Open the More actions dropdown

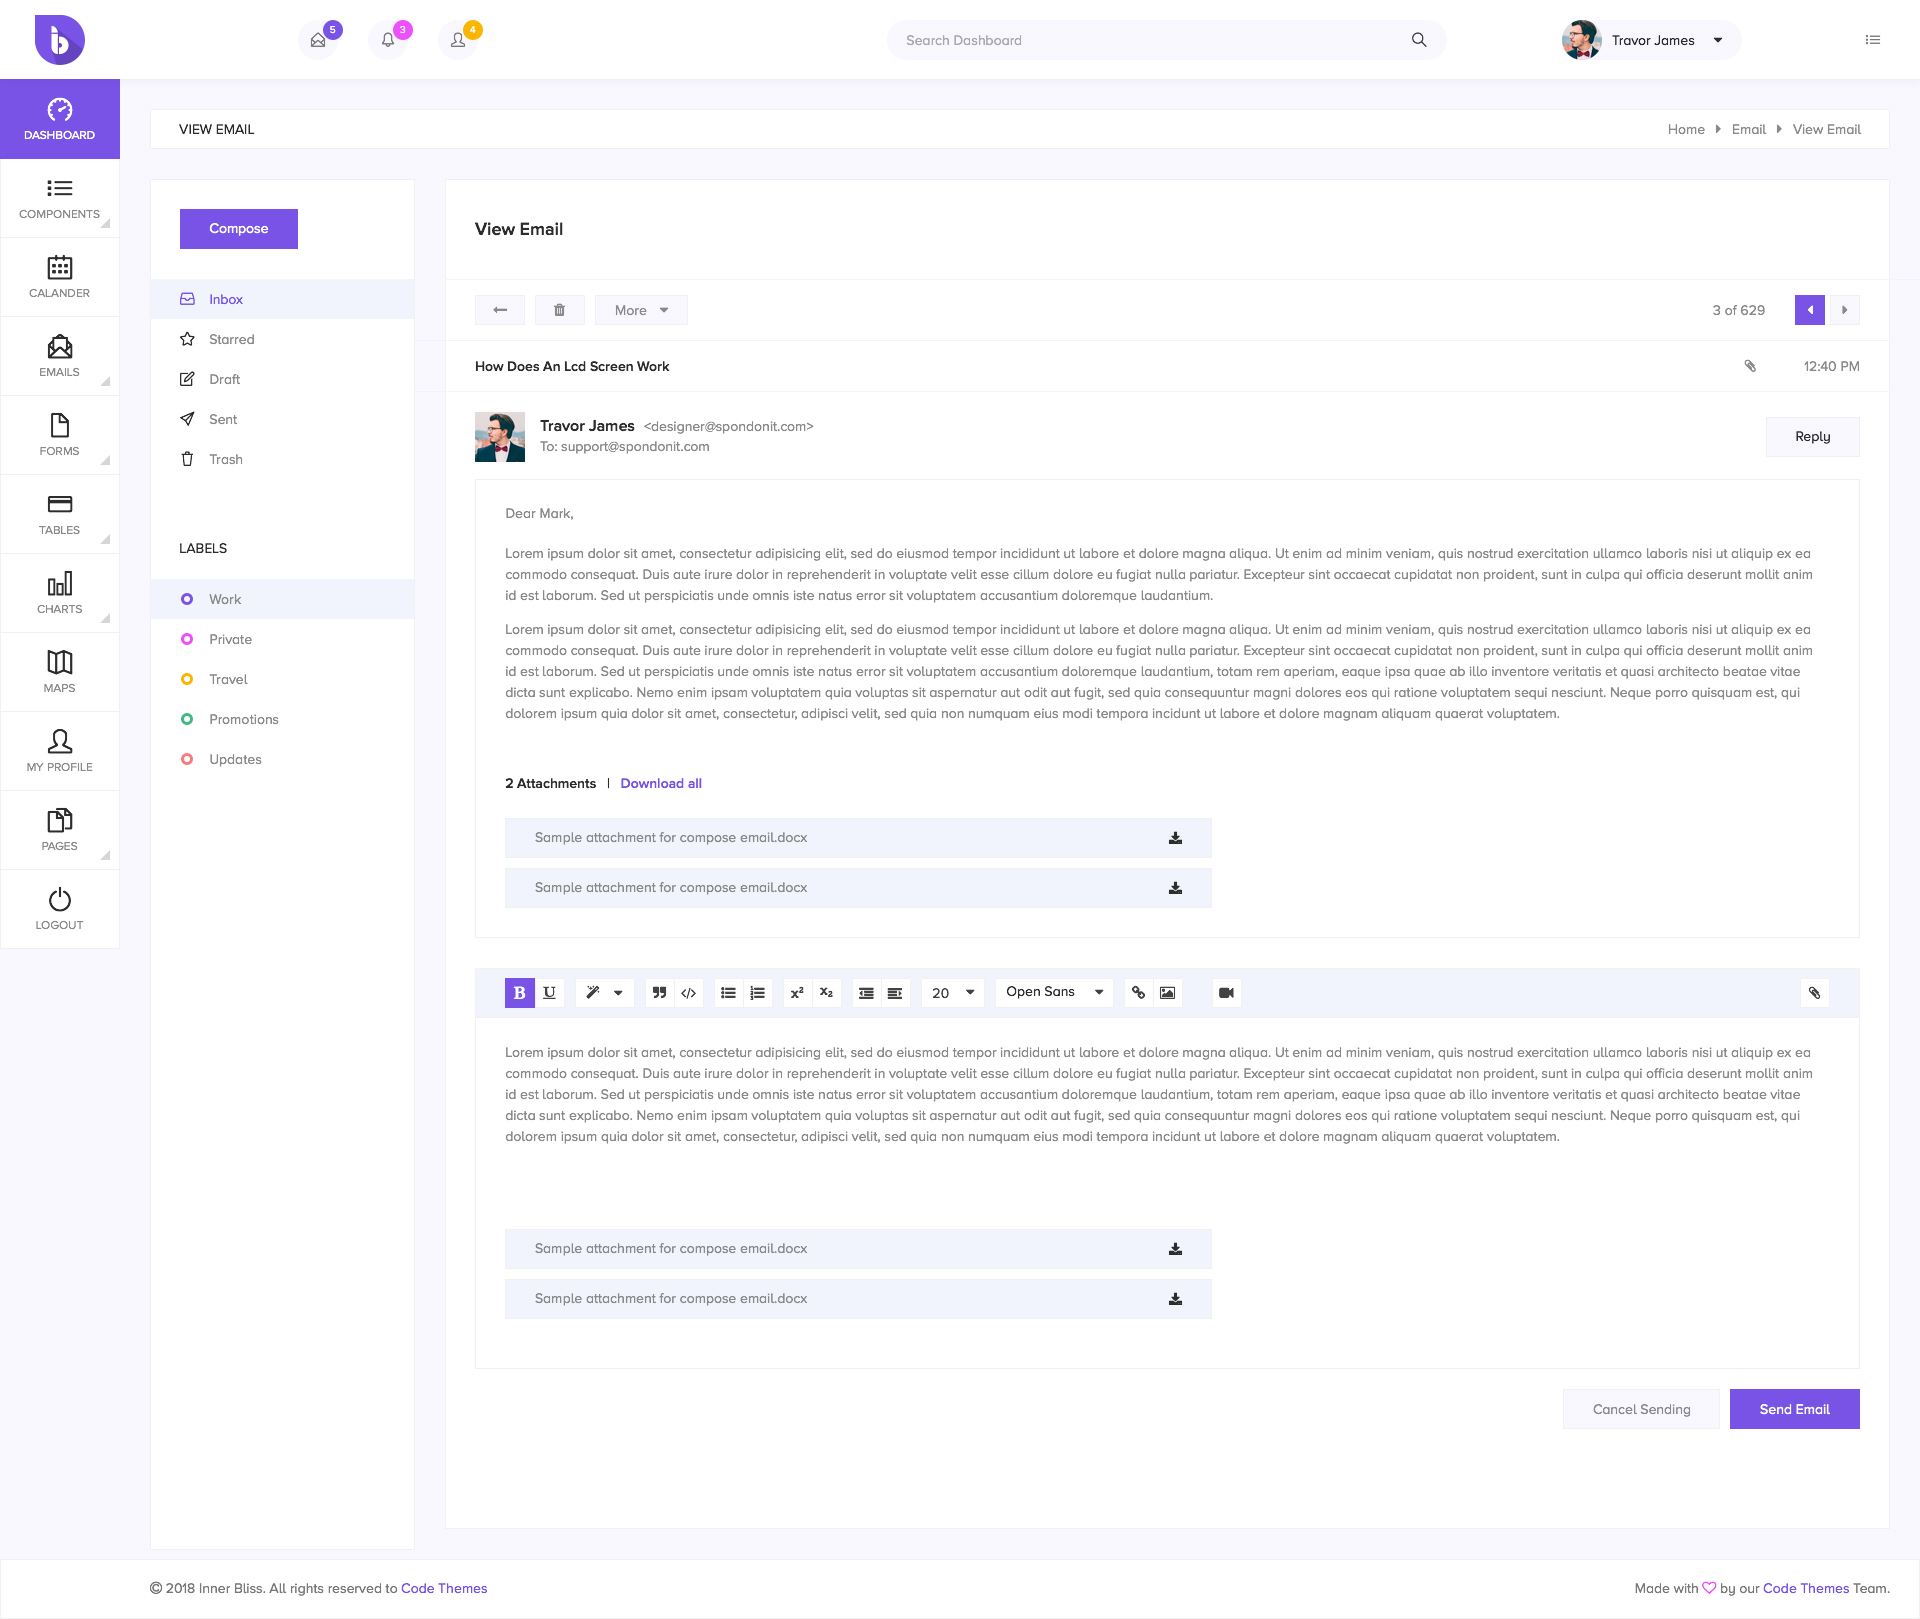[640, 310]
